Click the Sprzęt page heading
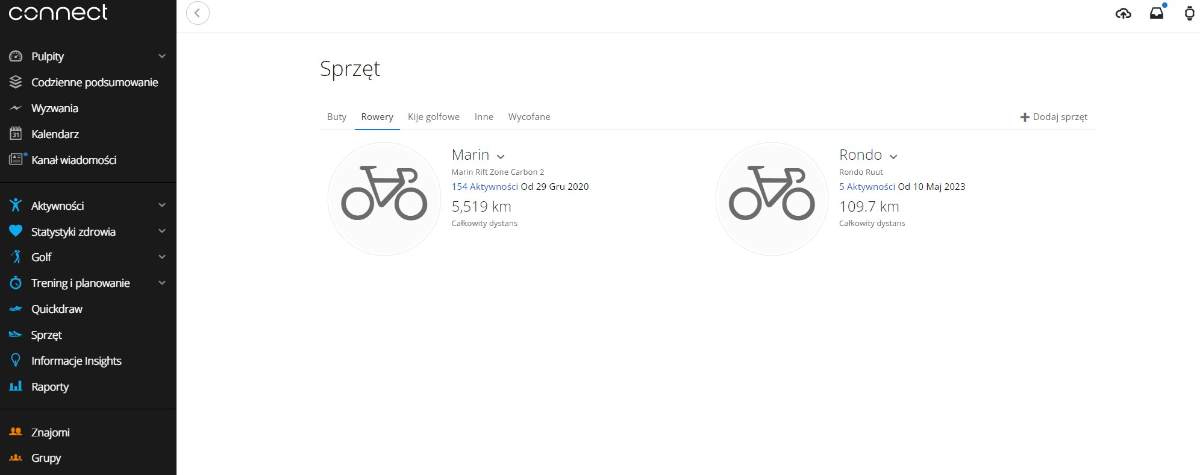Screen dimensions: 1200x475 point(350,70)
